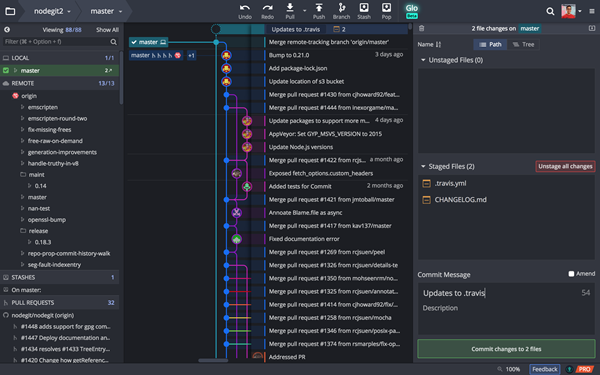600x375 pixels.
Task: Open pull request #1448 adds support for gpg
Action: click(x=66, y=326)
